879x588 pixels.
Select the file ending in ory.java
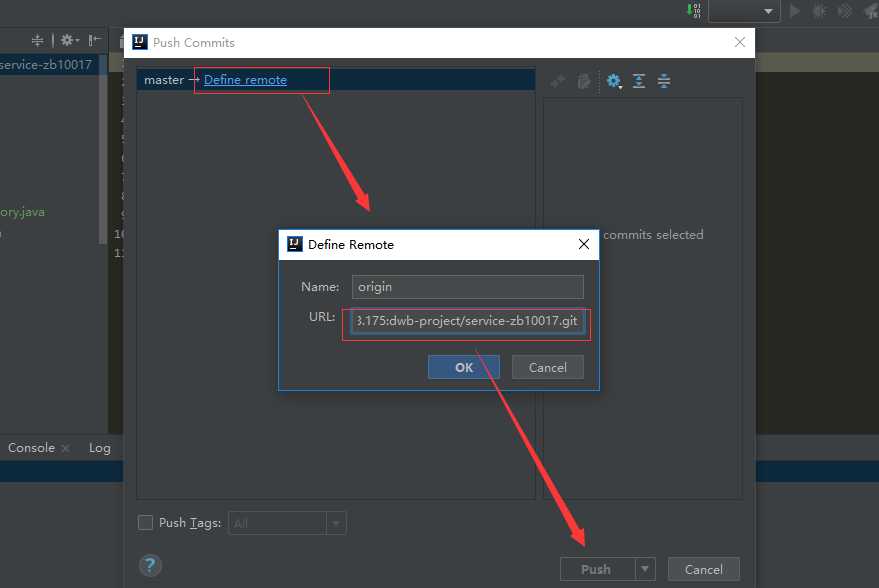click(22, 212)
